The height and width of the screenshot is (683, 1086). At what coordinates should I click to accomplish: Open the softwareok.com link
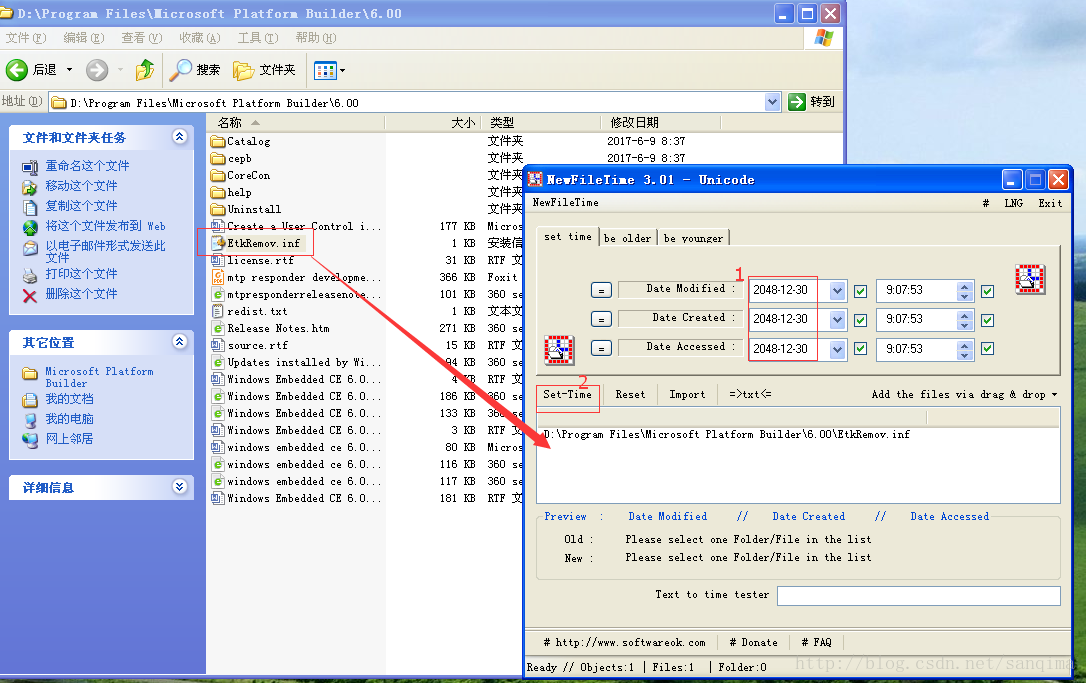point(625,642)
